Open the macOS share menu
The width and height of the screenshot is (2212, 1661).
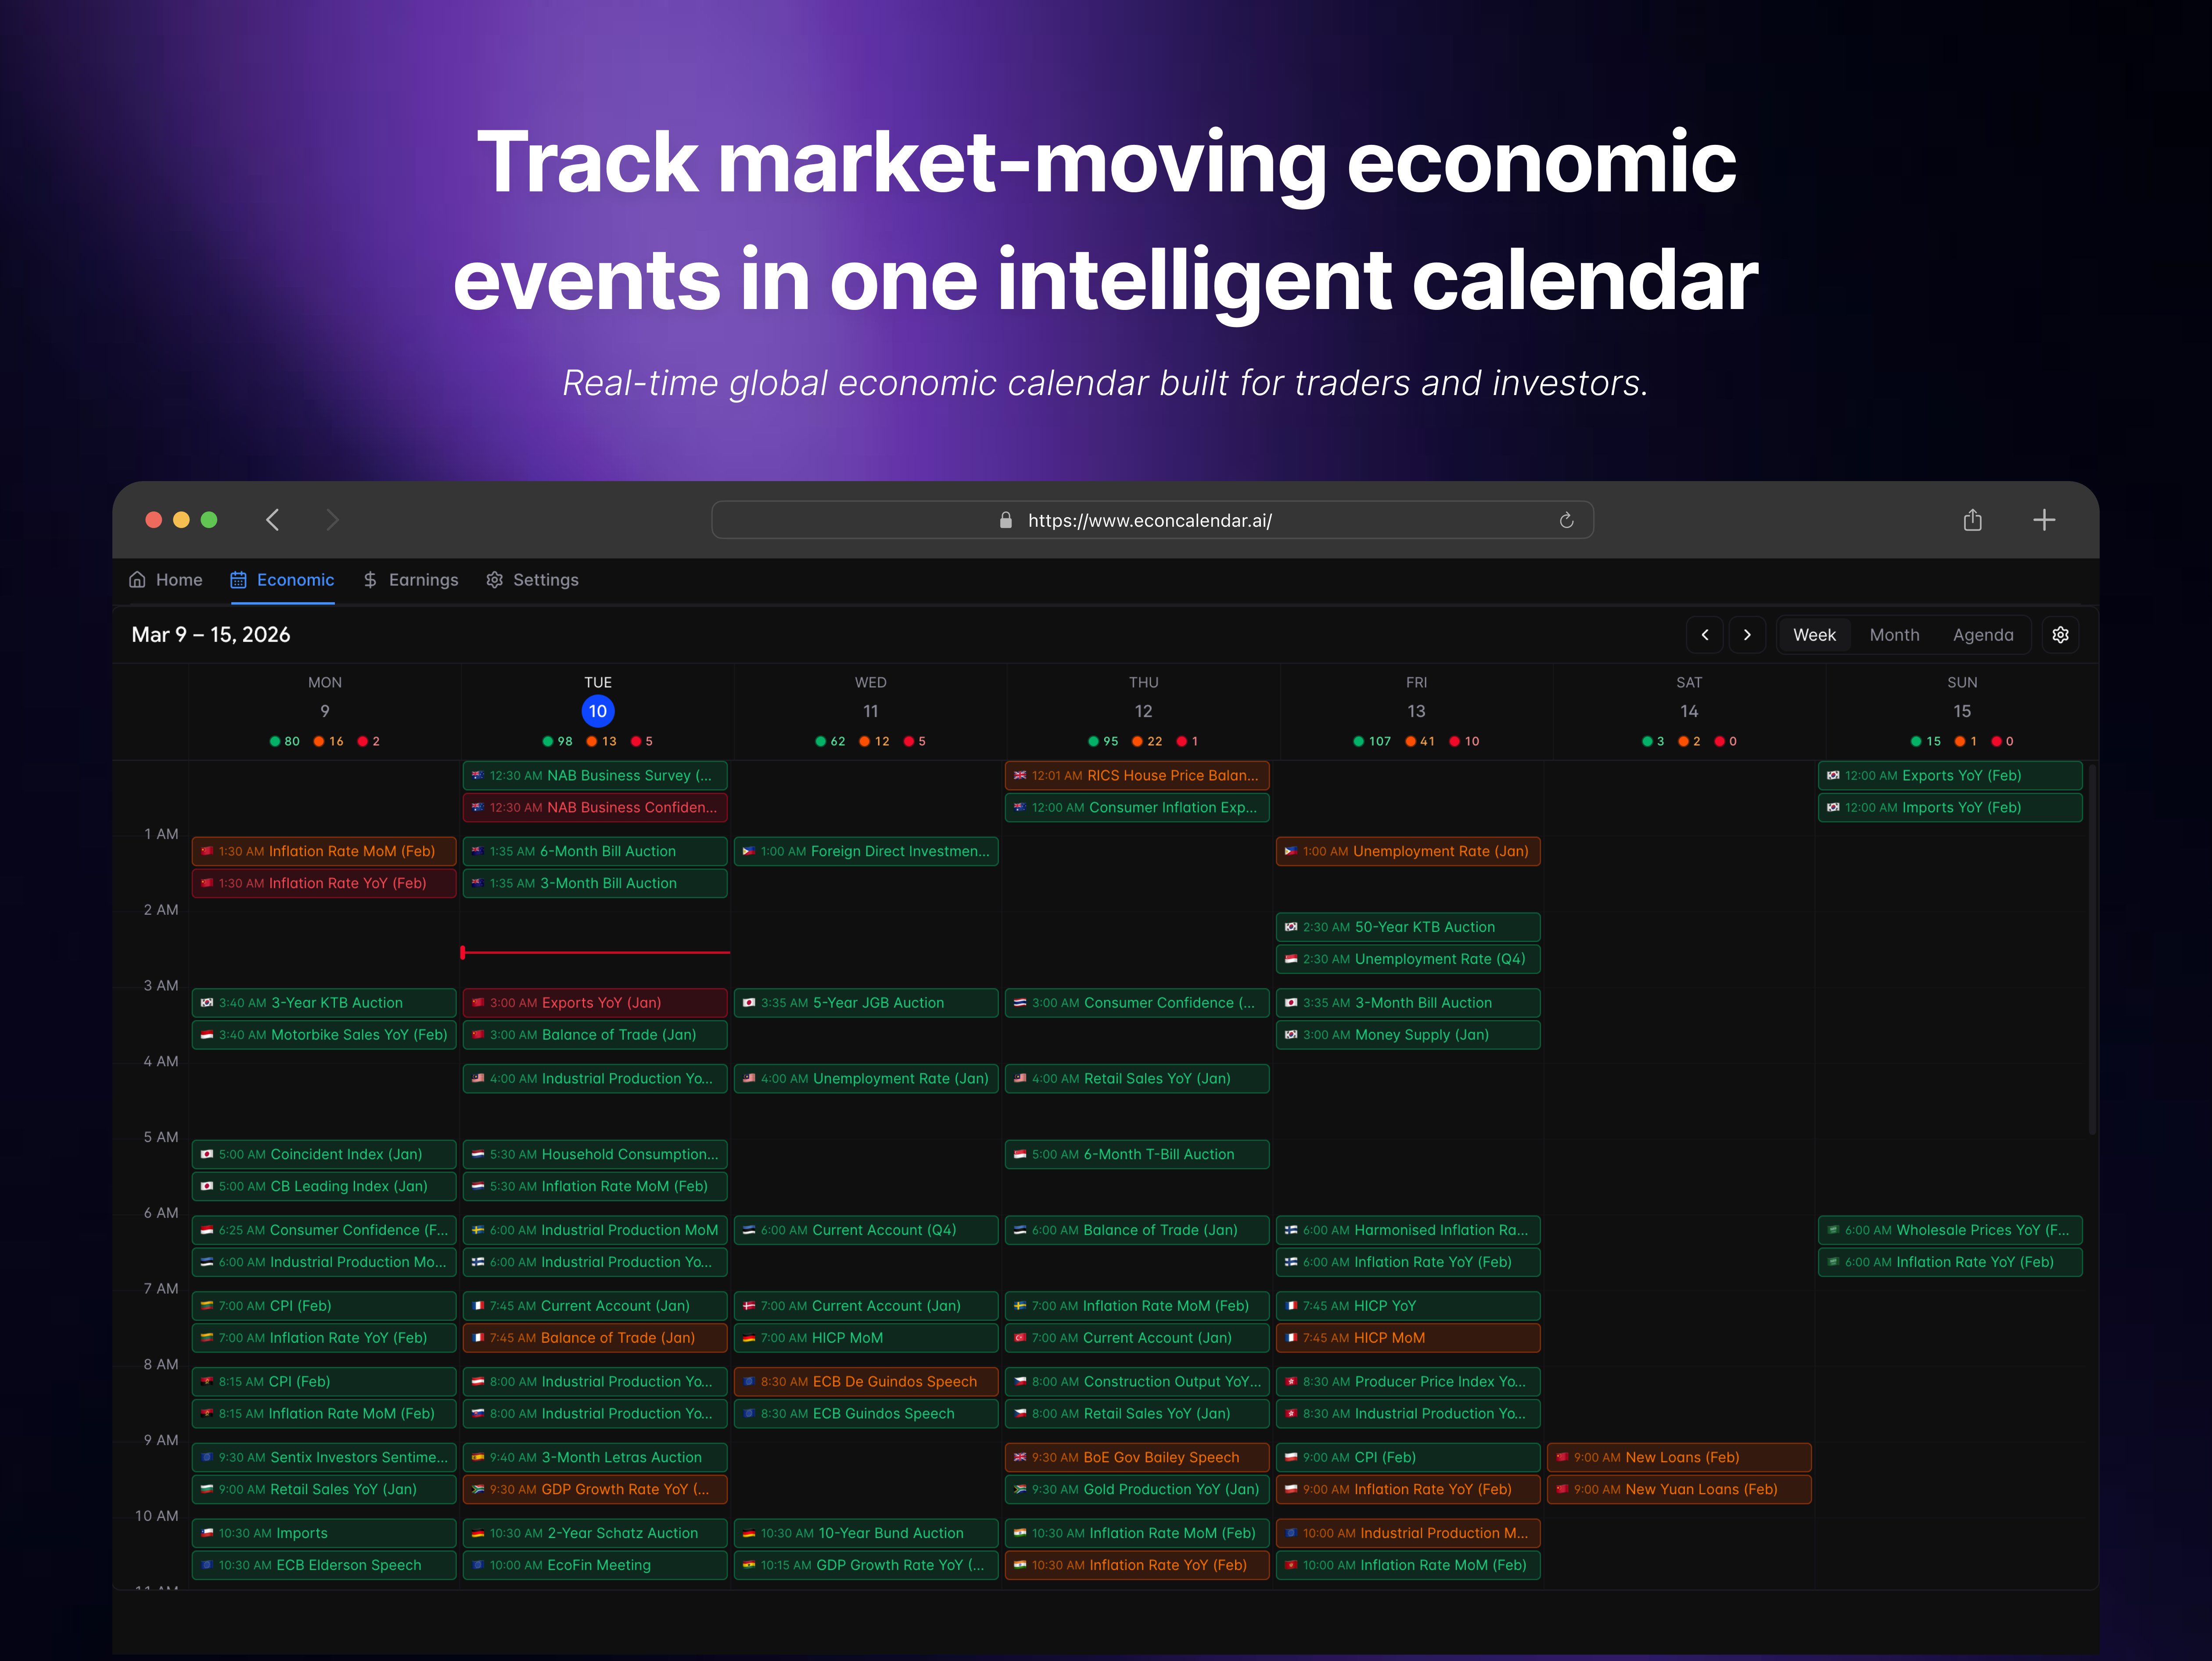coord(1972,520)
